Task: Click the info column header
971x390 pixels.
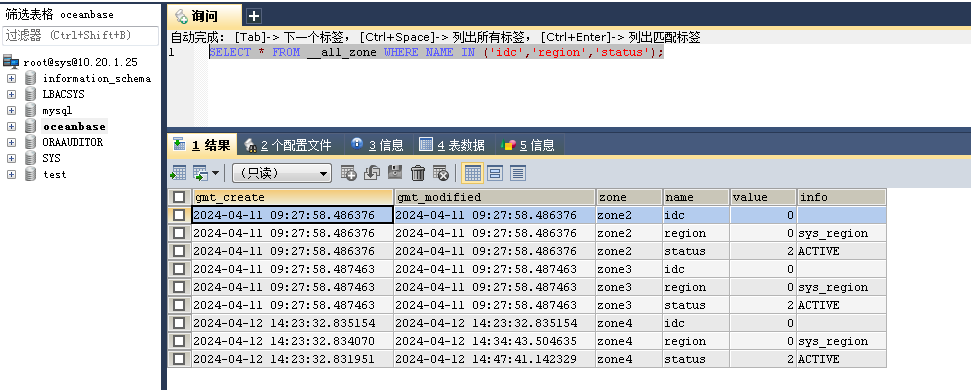Action: pyautogui.click(x=842, y=197)
